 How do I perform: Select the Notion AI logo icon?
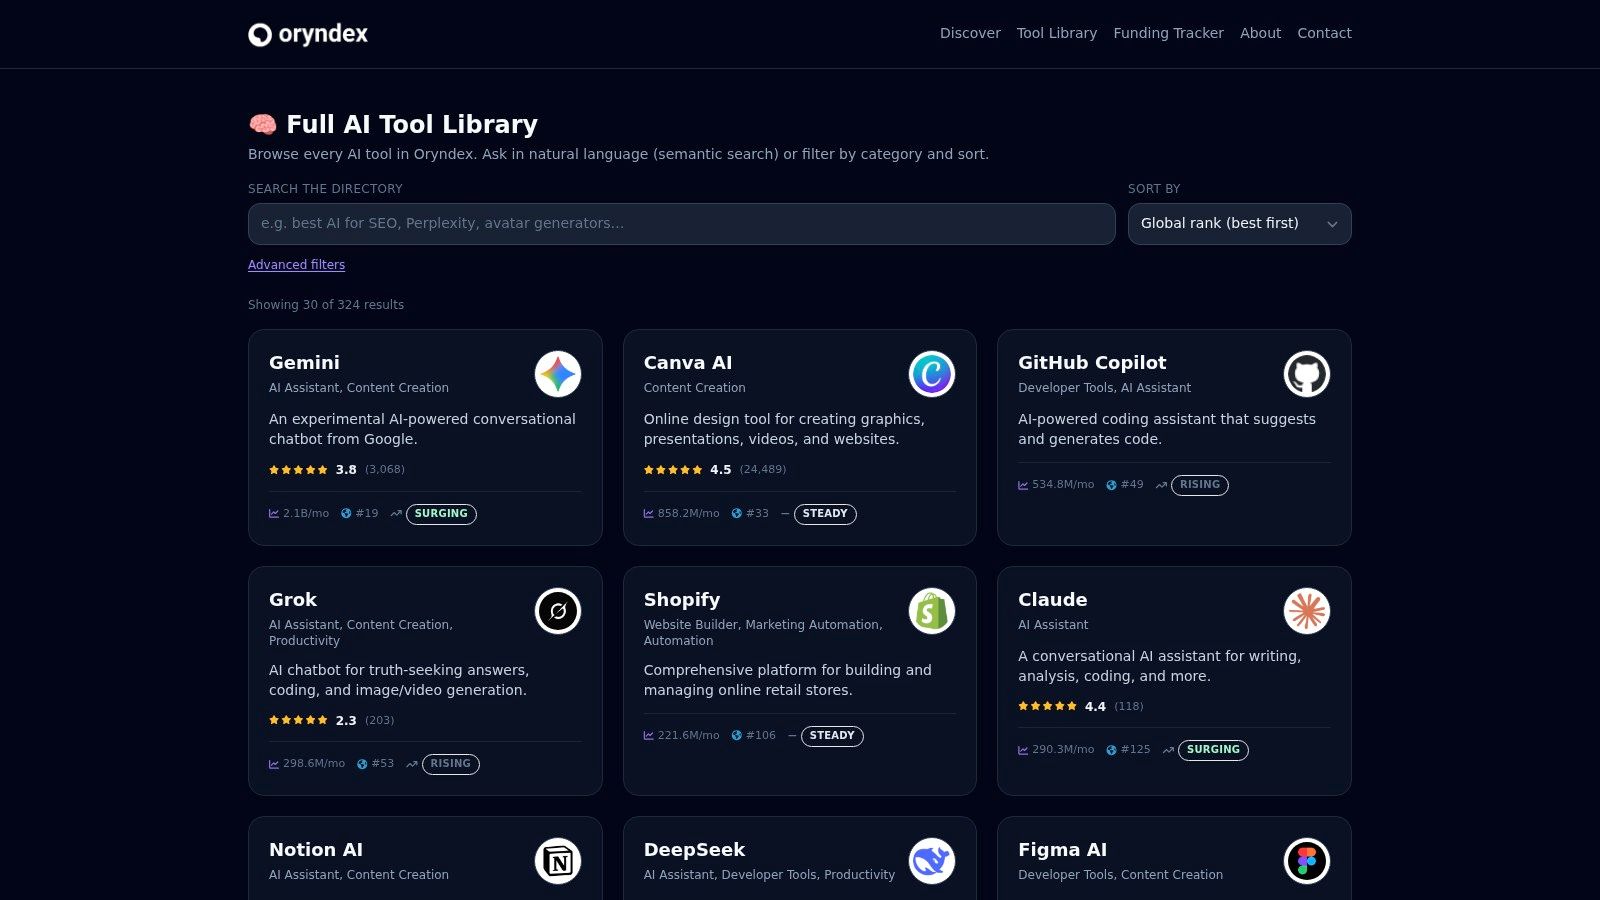coord(558,861)
